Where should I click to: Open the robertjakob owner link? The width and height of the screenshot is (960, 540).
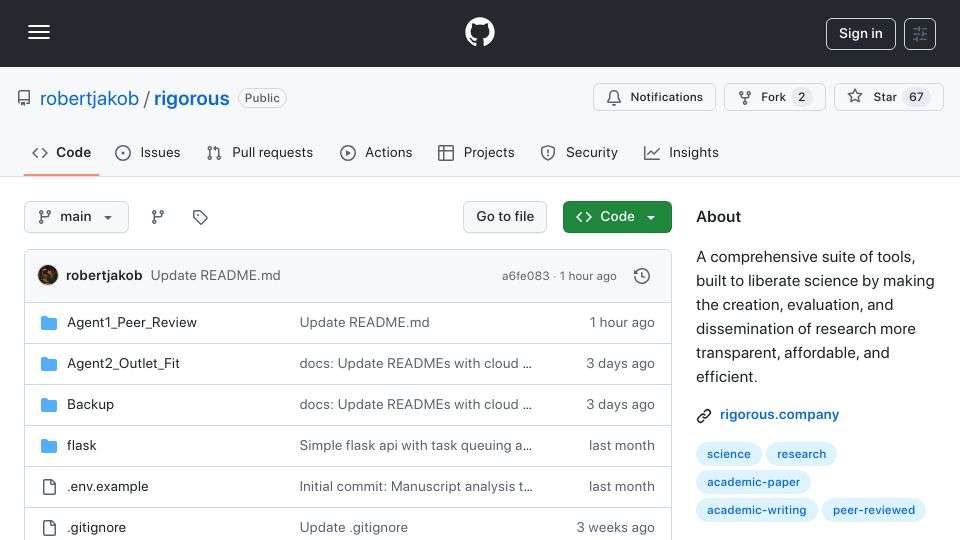tap(89, 98)
